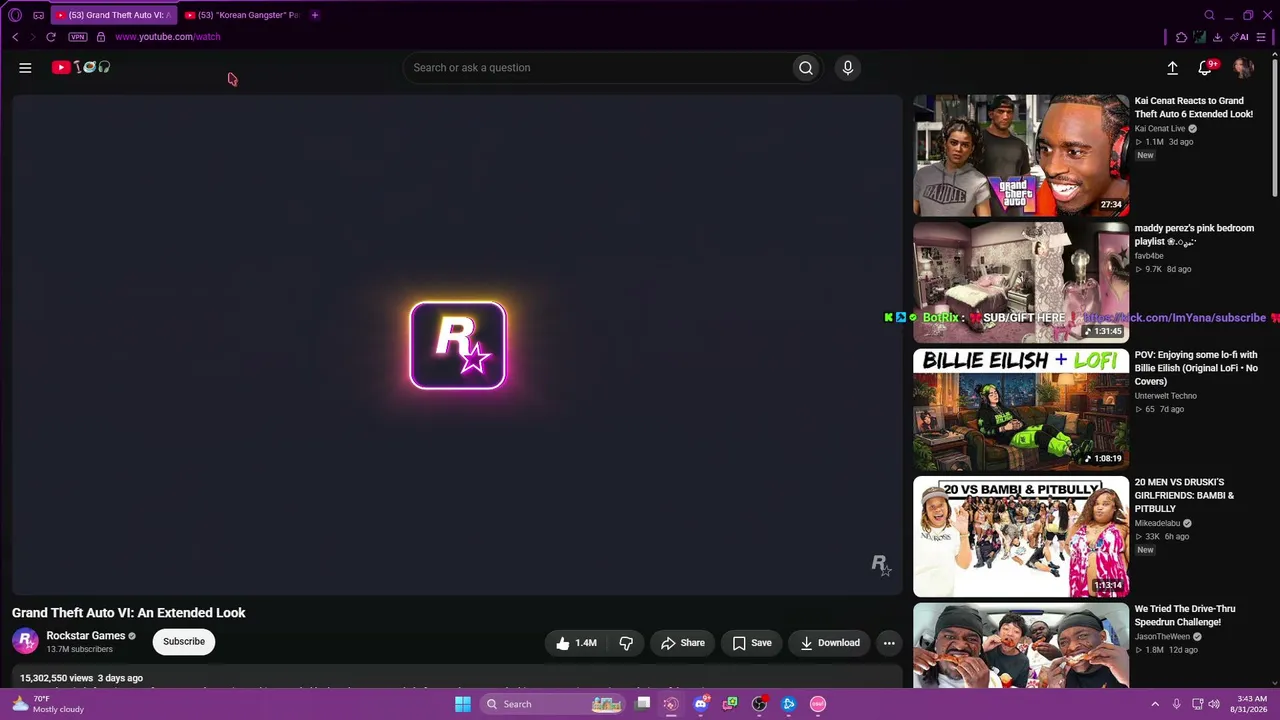Open the Opera GX main menu
Screen dimensions: 1280x720
[15, 15]
